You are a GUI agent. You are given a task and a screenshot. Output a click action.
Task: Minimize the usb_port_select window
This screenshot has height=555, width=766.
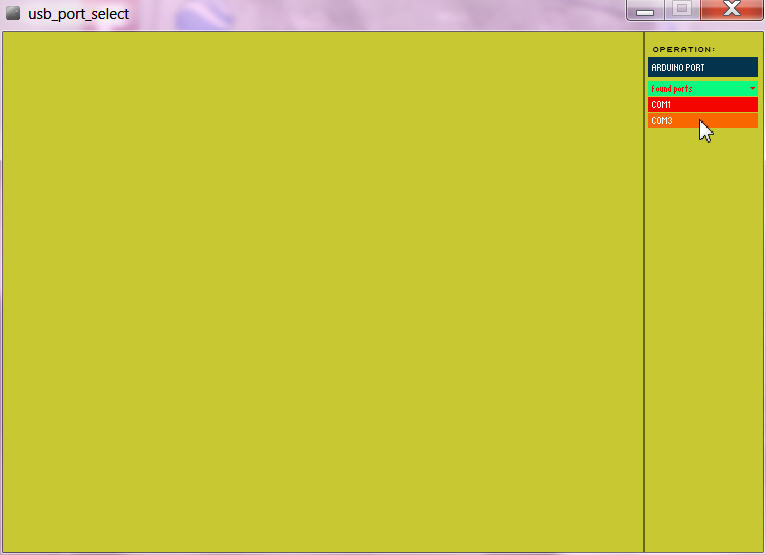645,10
